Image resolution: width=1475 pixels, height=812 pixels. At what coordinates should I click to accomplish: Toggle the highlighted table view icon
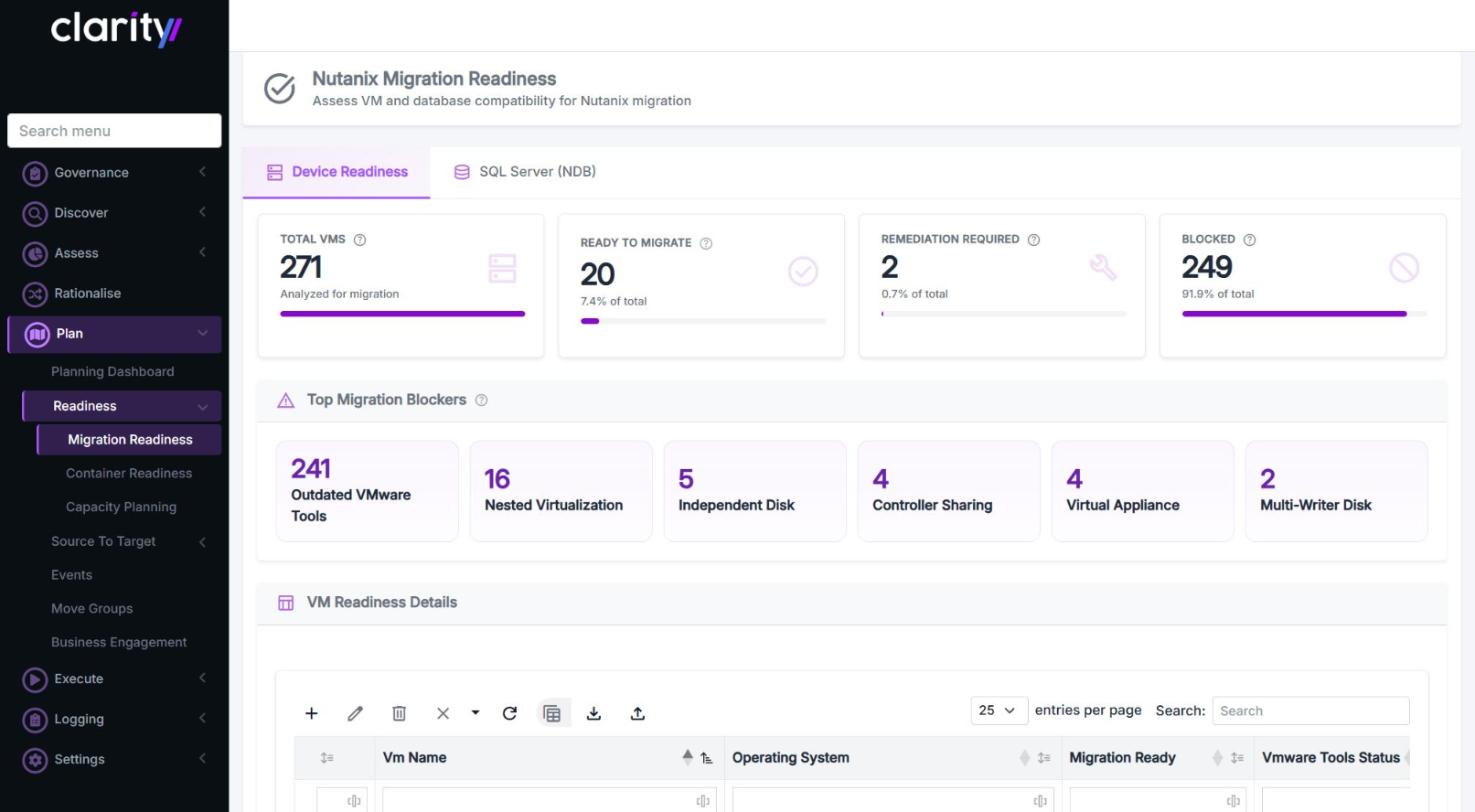pos(552,713)
